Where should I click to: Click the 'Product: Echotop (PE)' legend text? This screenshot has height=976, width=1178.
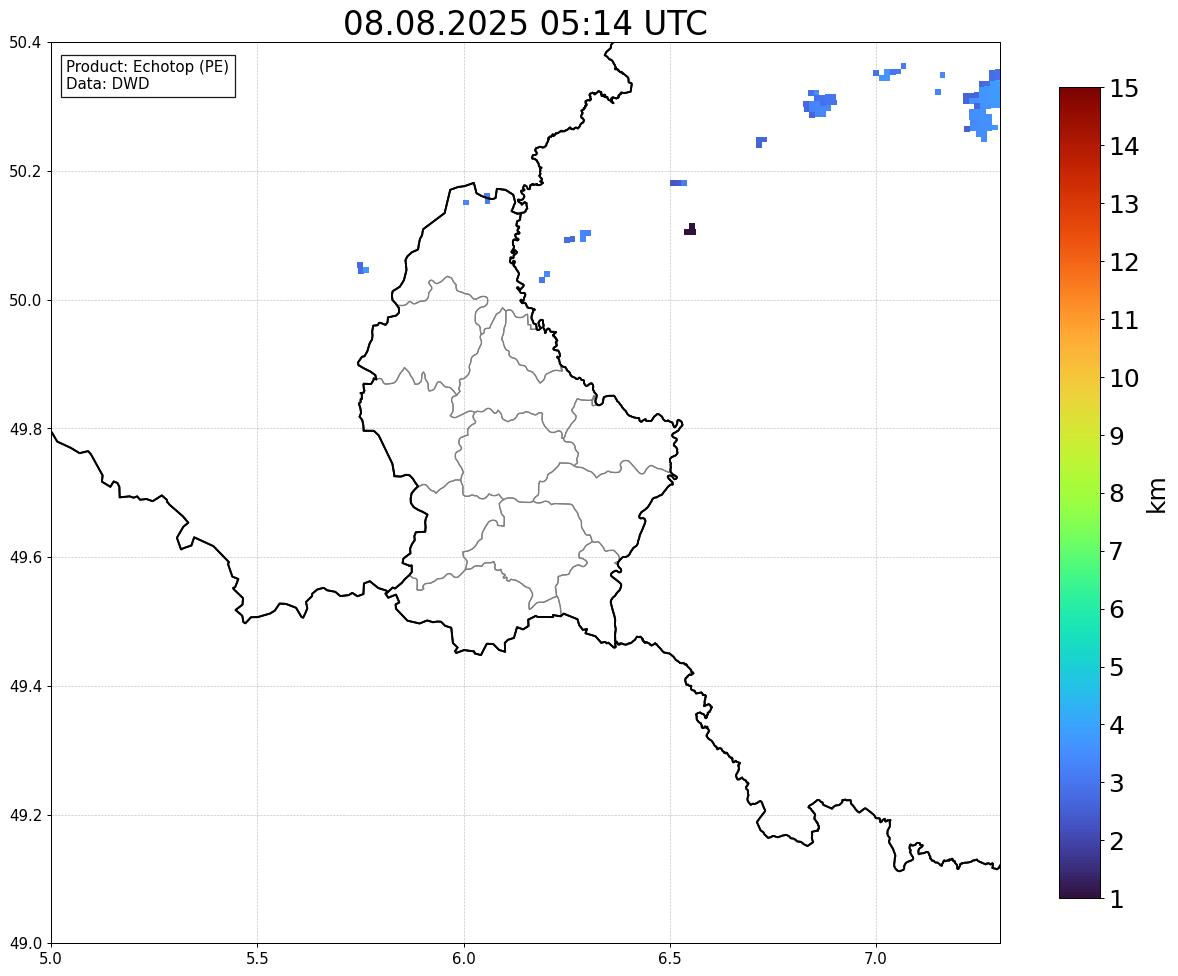147,67
